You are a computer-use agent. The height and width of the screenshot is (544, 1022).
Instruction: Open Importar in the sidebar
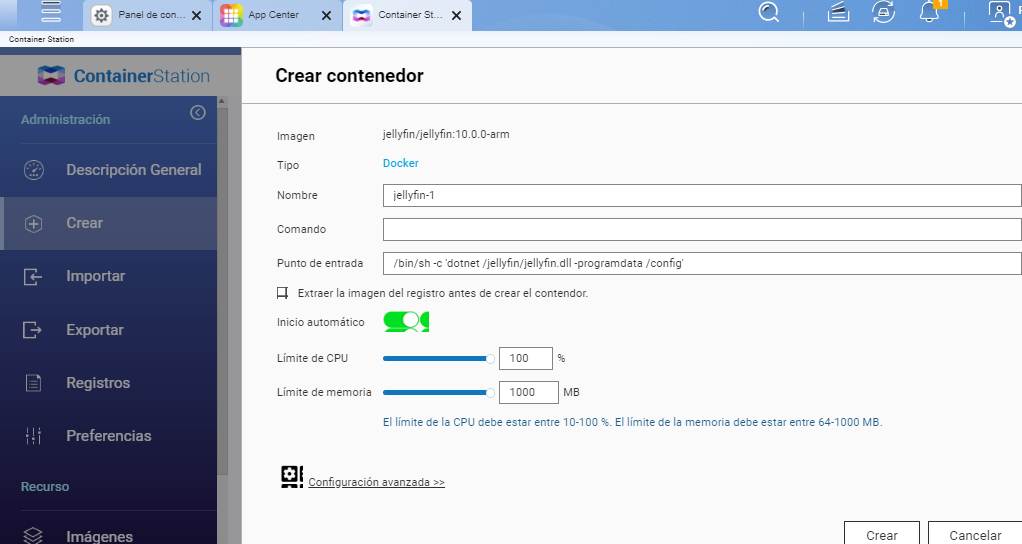[95, 276]
